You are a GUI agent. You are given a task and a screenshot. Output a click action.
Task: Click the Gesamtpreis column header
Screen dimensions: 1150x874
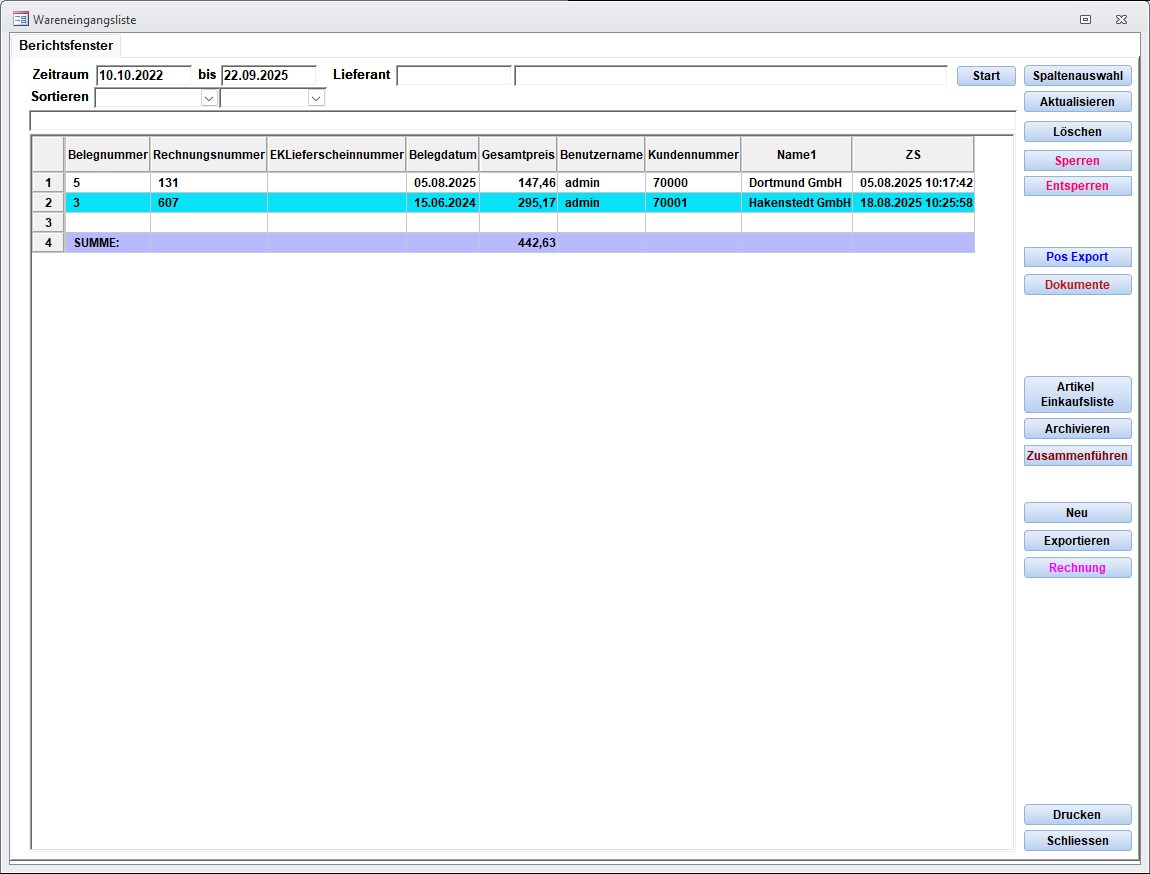518,155
